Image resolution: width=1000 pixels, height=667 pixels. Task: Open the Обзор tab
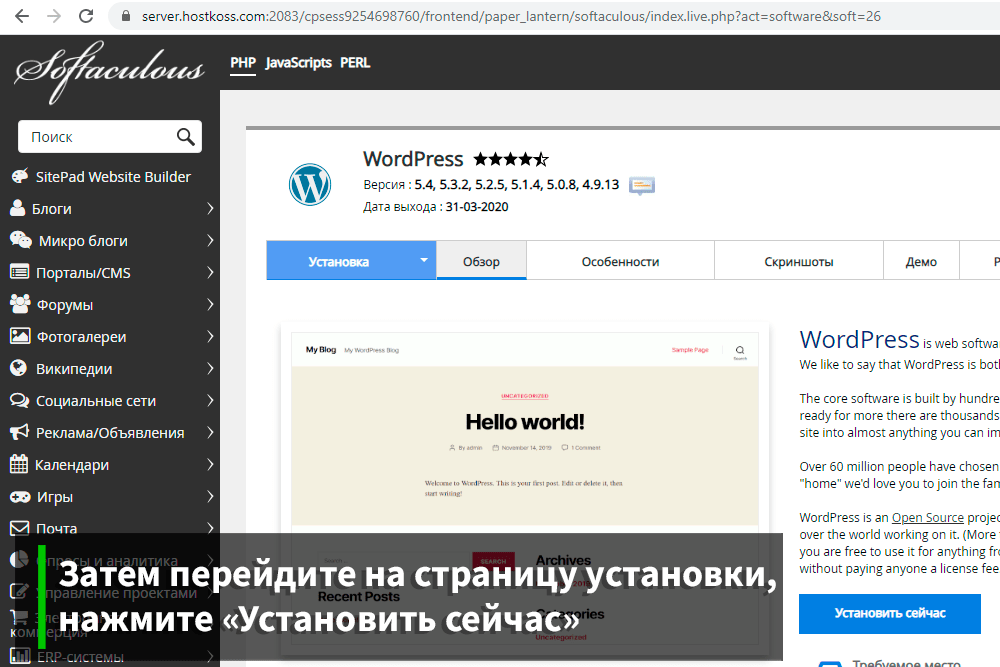point(482,261)
